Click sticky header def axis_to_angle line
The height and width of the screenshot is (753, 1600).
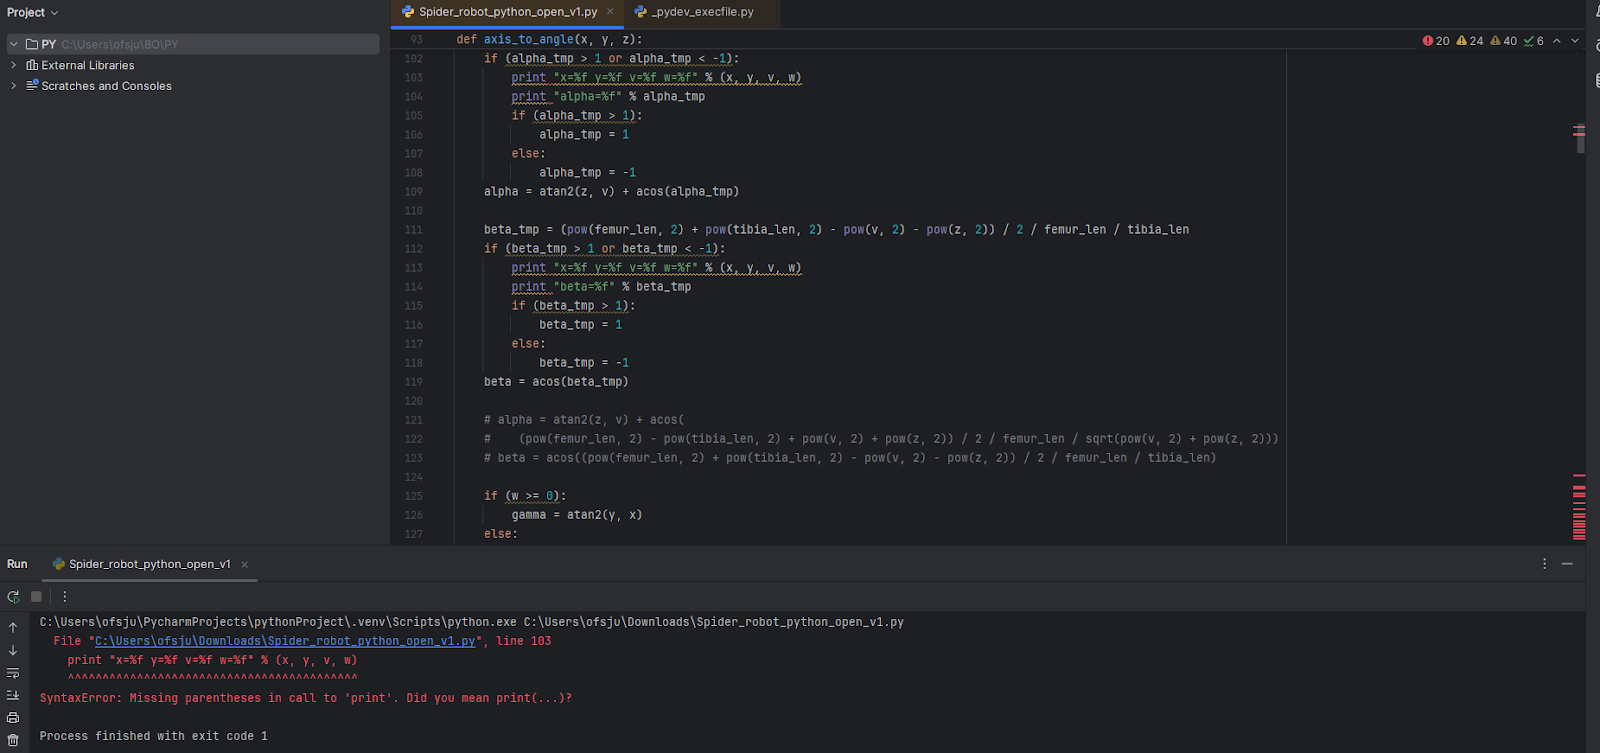pyautogui.click(x=549, y=39)
